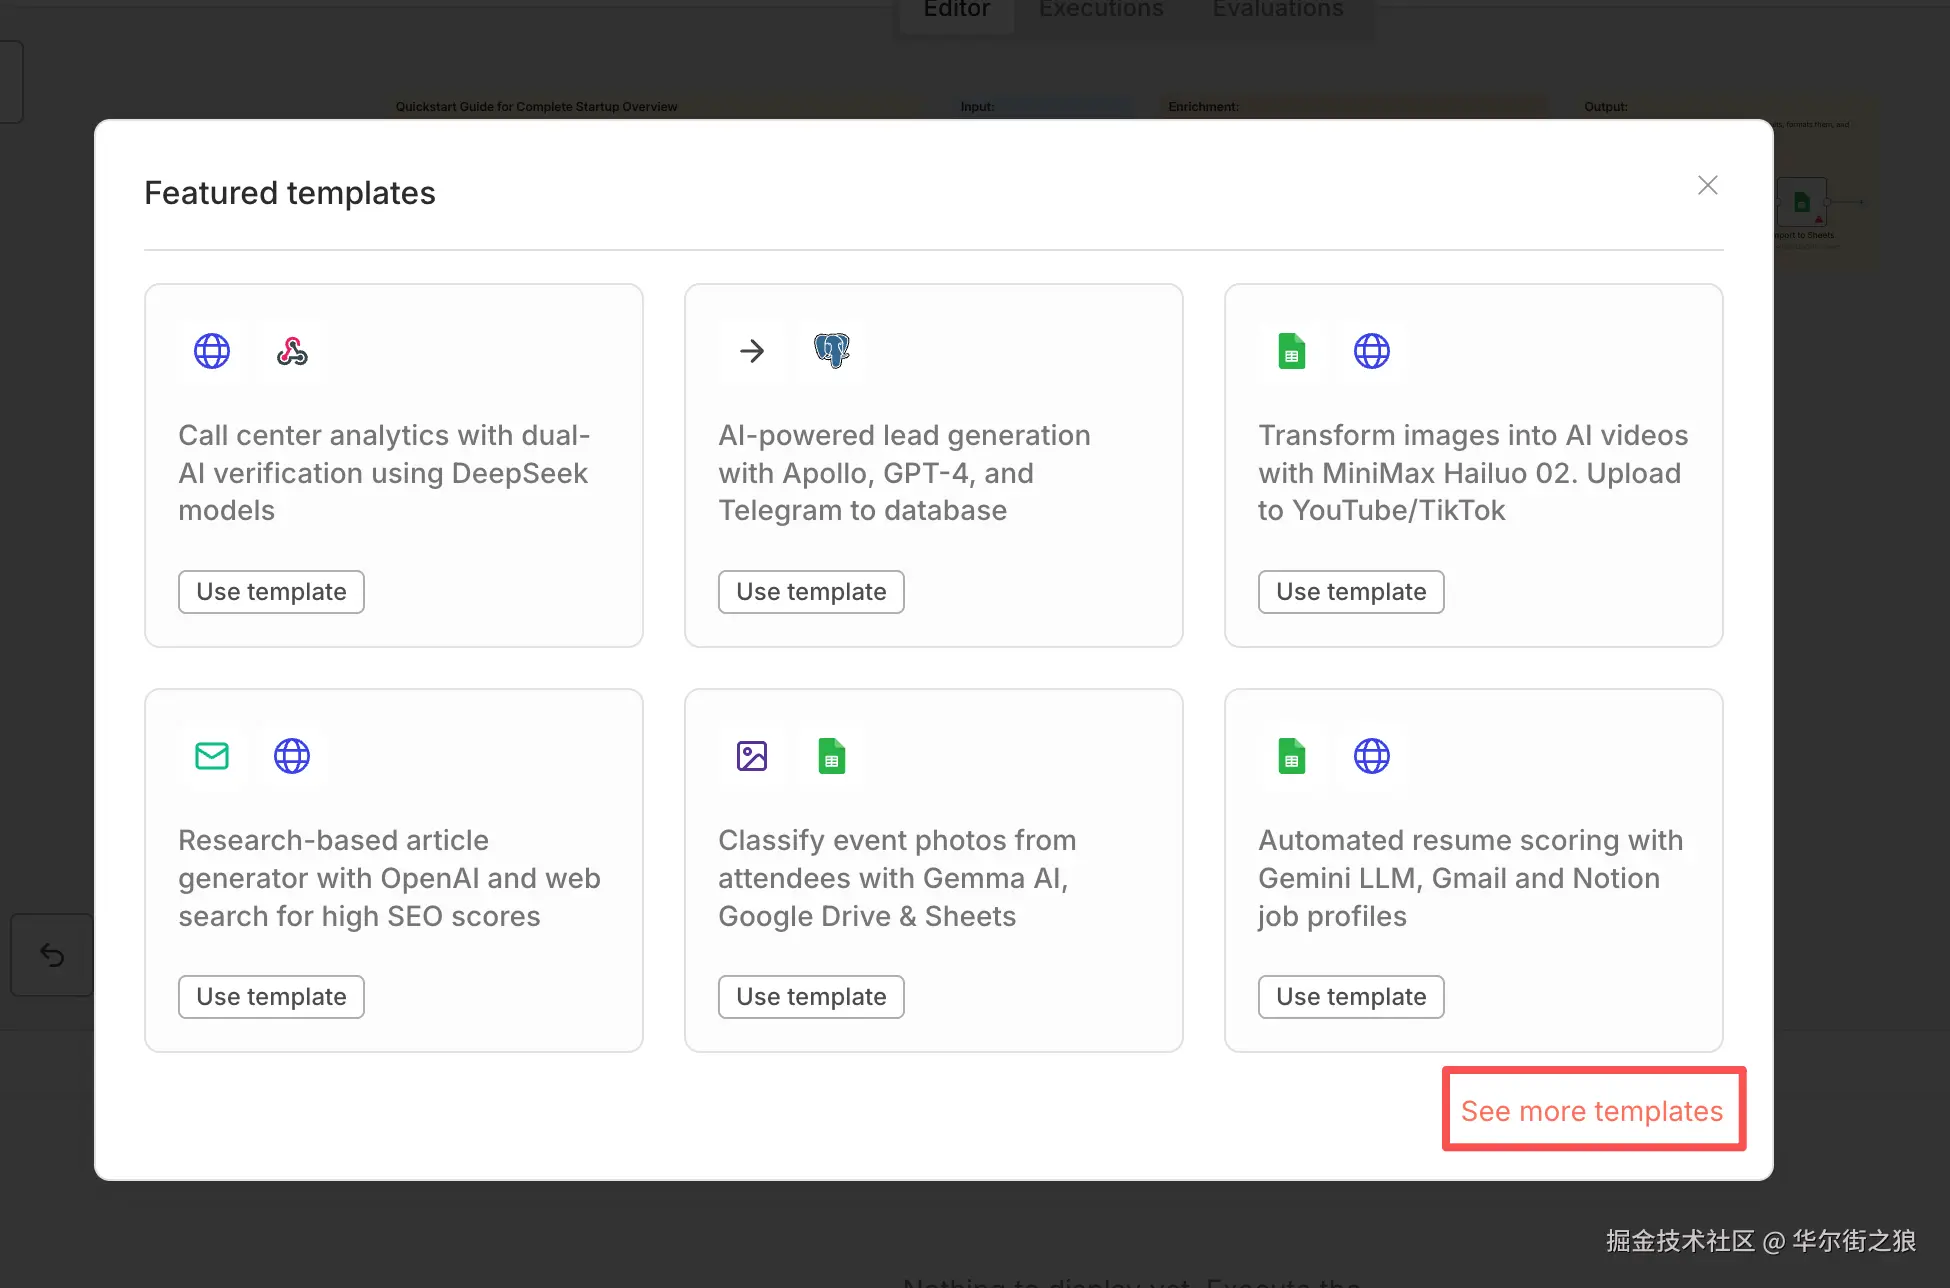Click globe icon on resume scoring card

click(1372, 756)
